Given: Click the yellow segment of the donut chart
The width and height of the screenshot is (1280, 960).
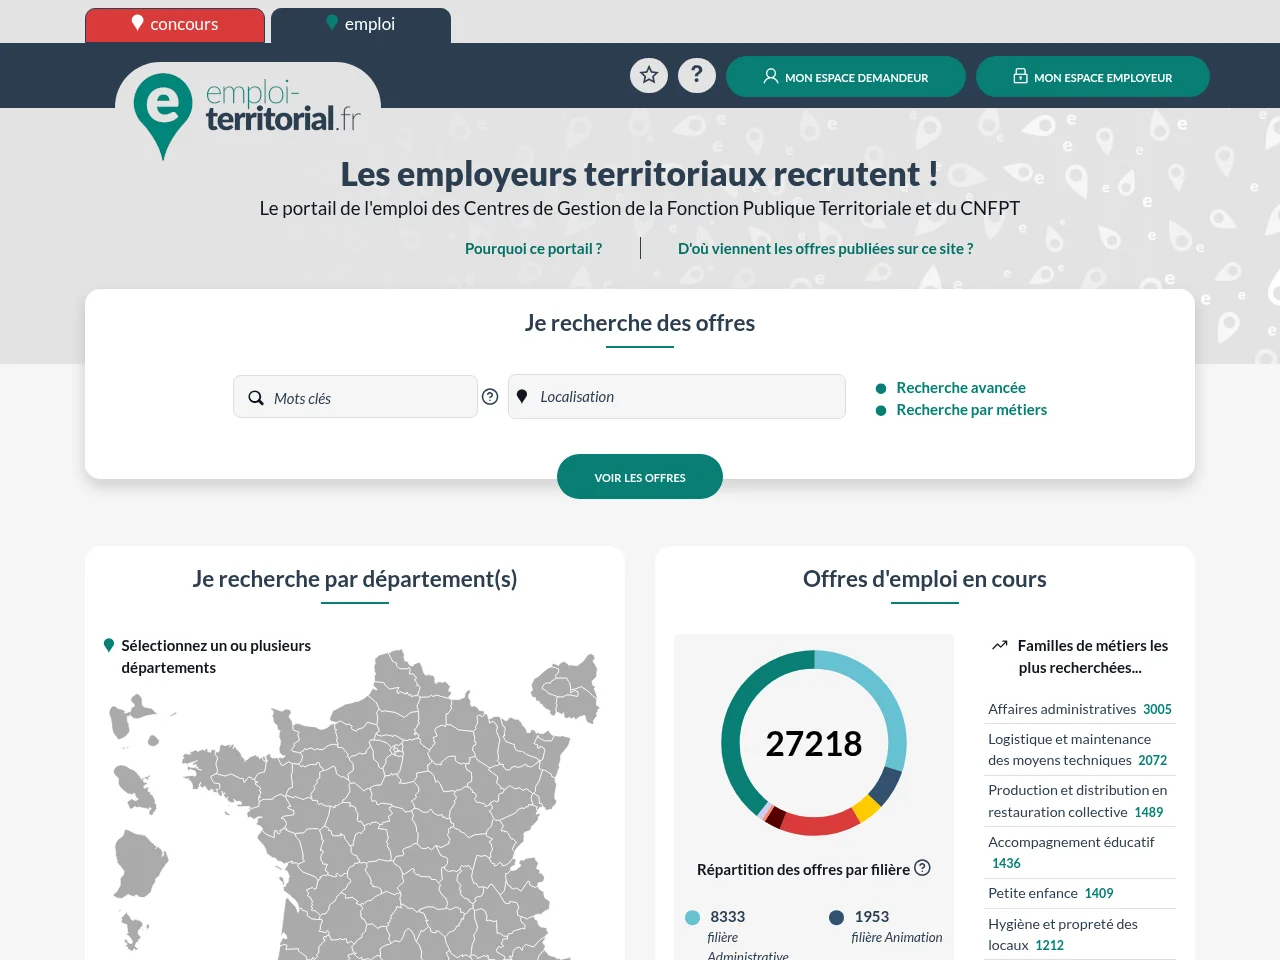Looking at the screenshot, I should [x=866, y=808].
